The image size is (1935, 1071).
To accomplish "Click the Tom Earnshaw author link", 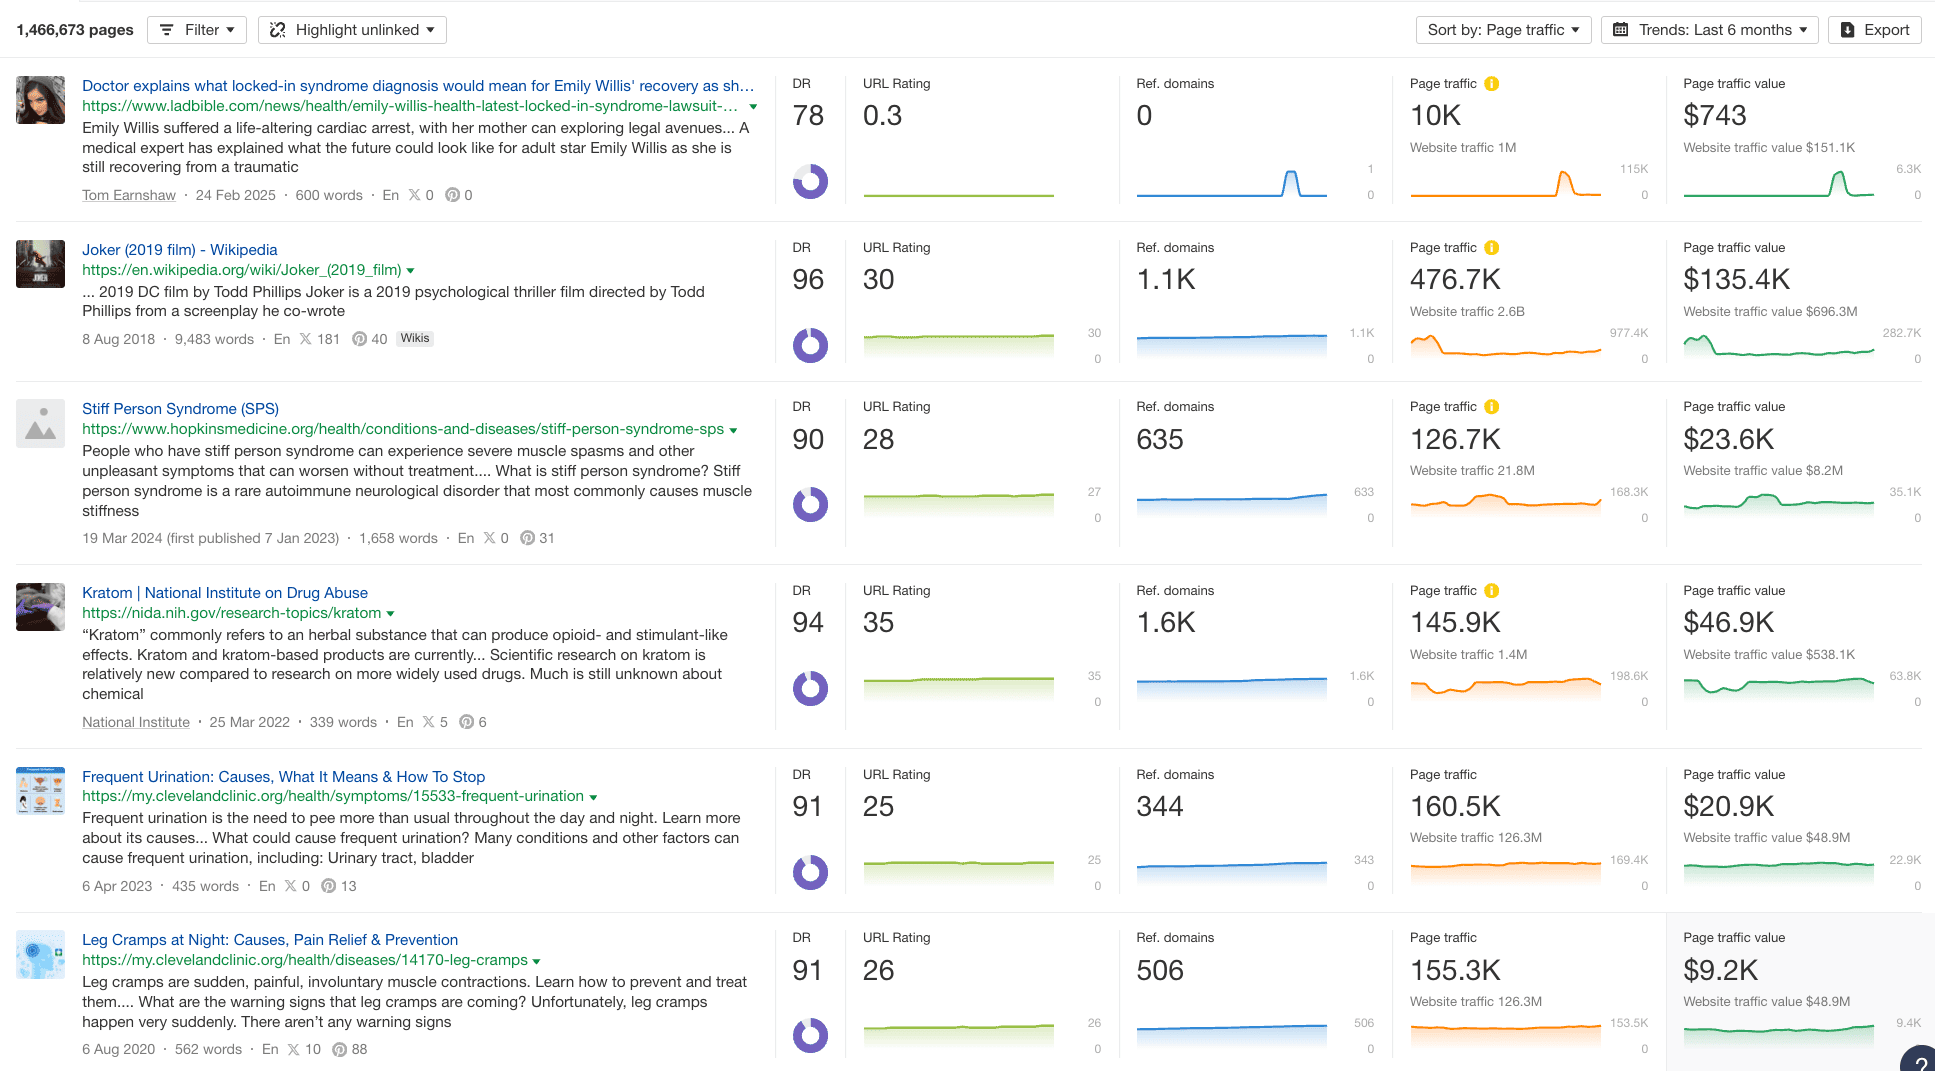I will pos(128,195).
